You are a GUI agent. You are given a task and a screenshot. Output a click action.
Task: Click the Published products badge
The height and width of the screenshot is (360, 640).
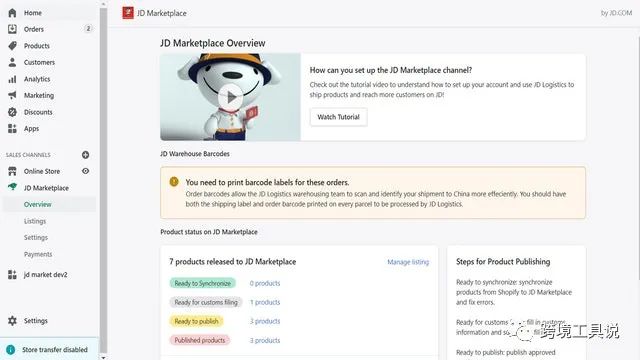(x=200, y=340)
